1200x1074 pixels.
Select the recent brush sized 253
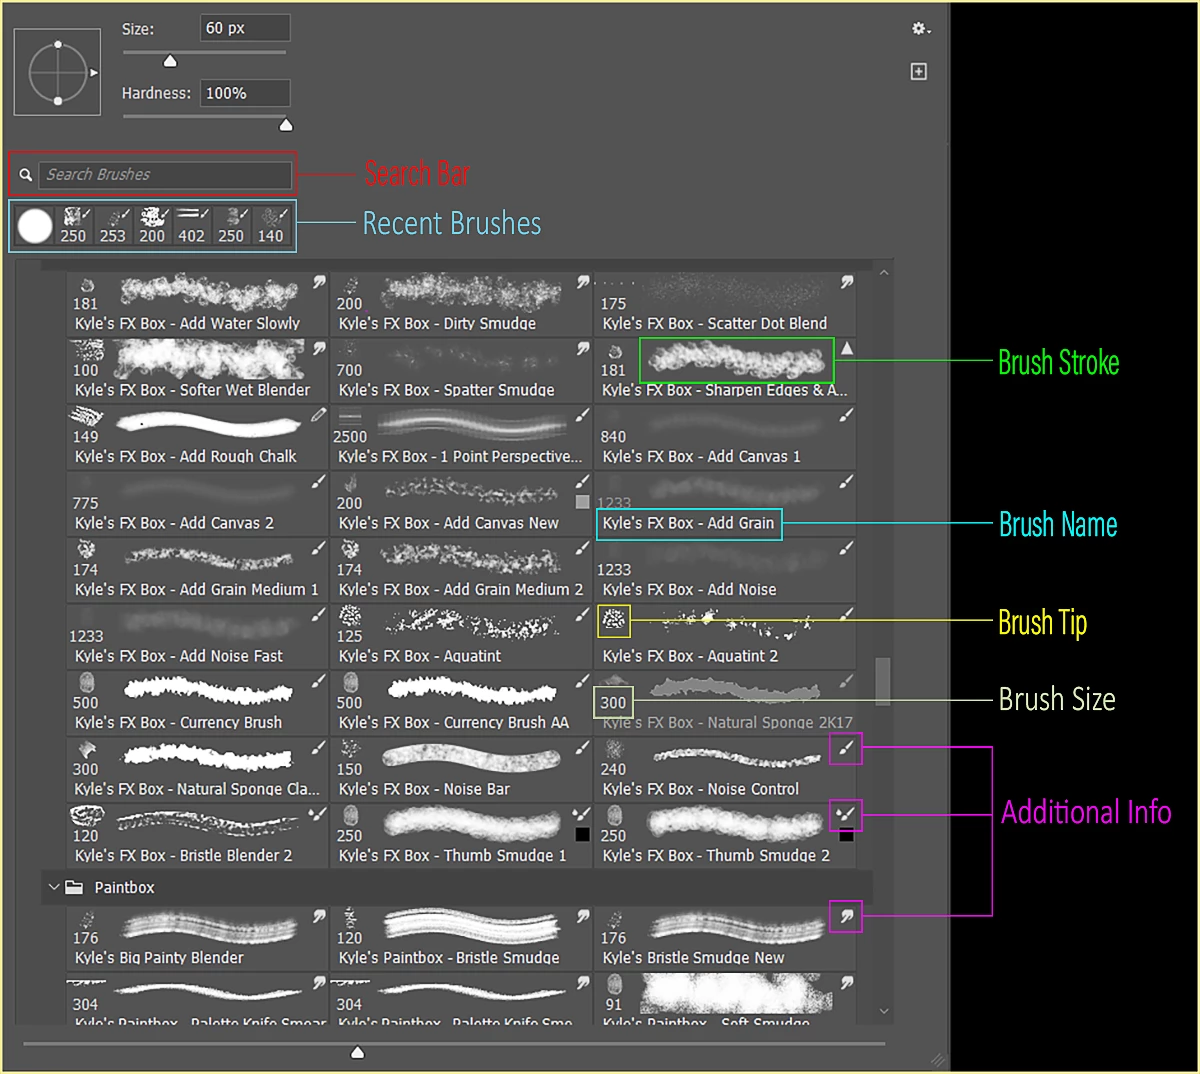[113, 226]
